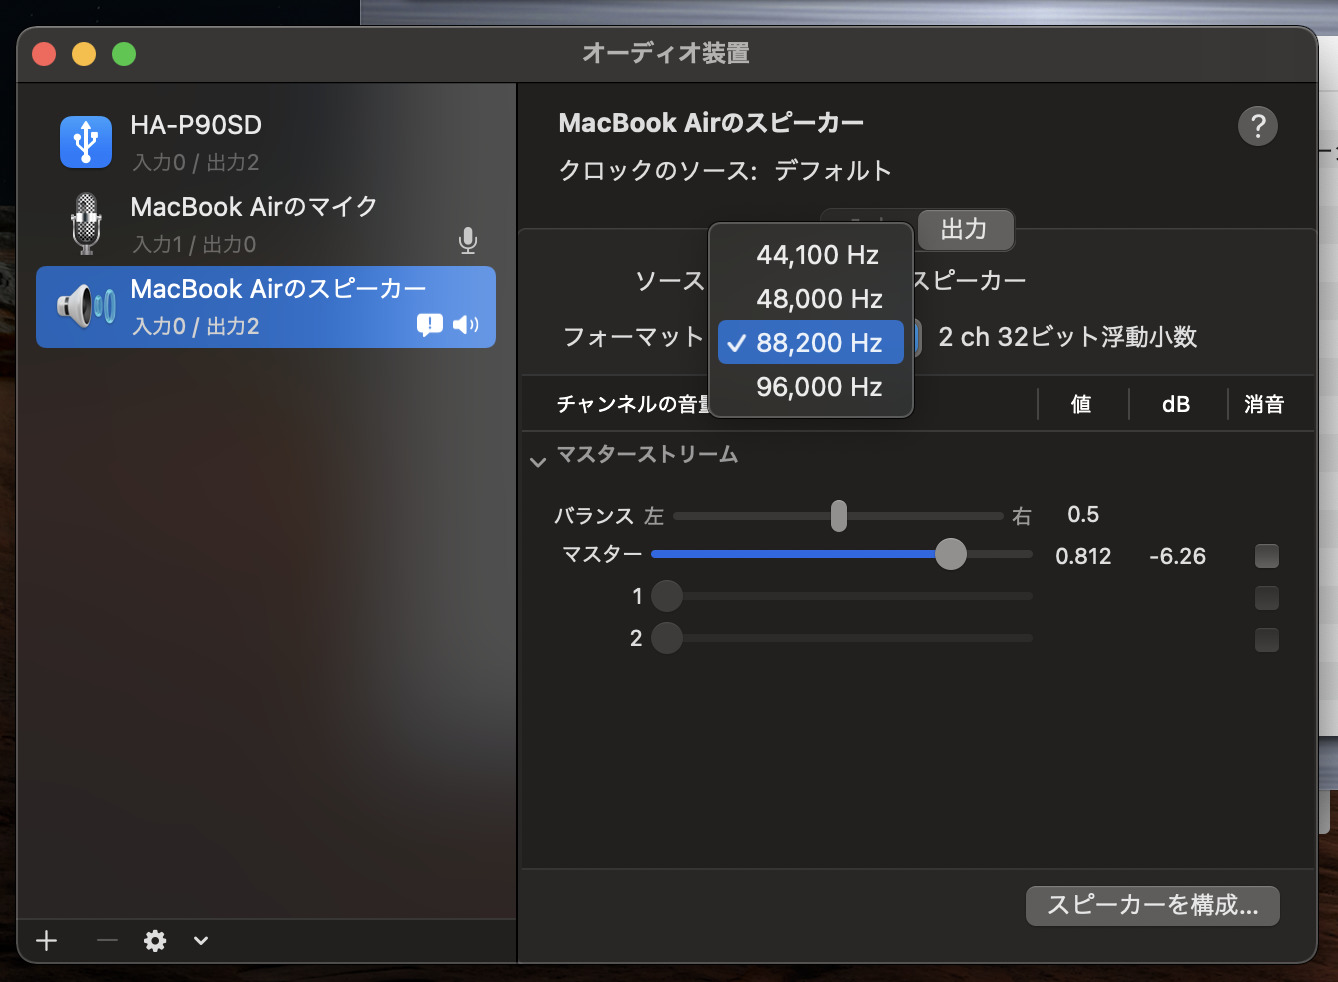Image resolution: width=1338 pixels, height=982 pixels.
Task: Toggle mute checkbox for channel 2
Action: (1266, 640)
